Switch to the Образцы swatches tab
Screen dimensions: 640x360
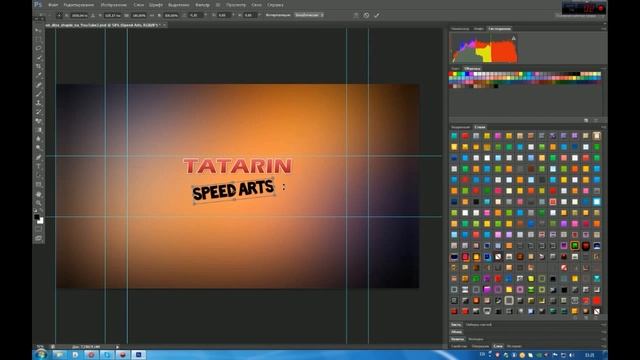coord(472,69)
